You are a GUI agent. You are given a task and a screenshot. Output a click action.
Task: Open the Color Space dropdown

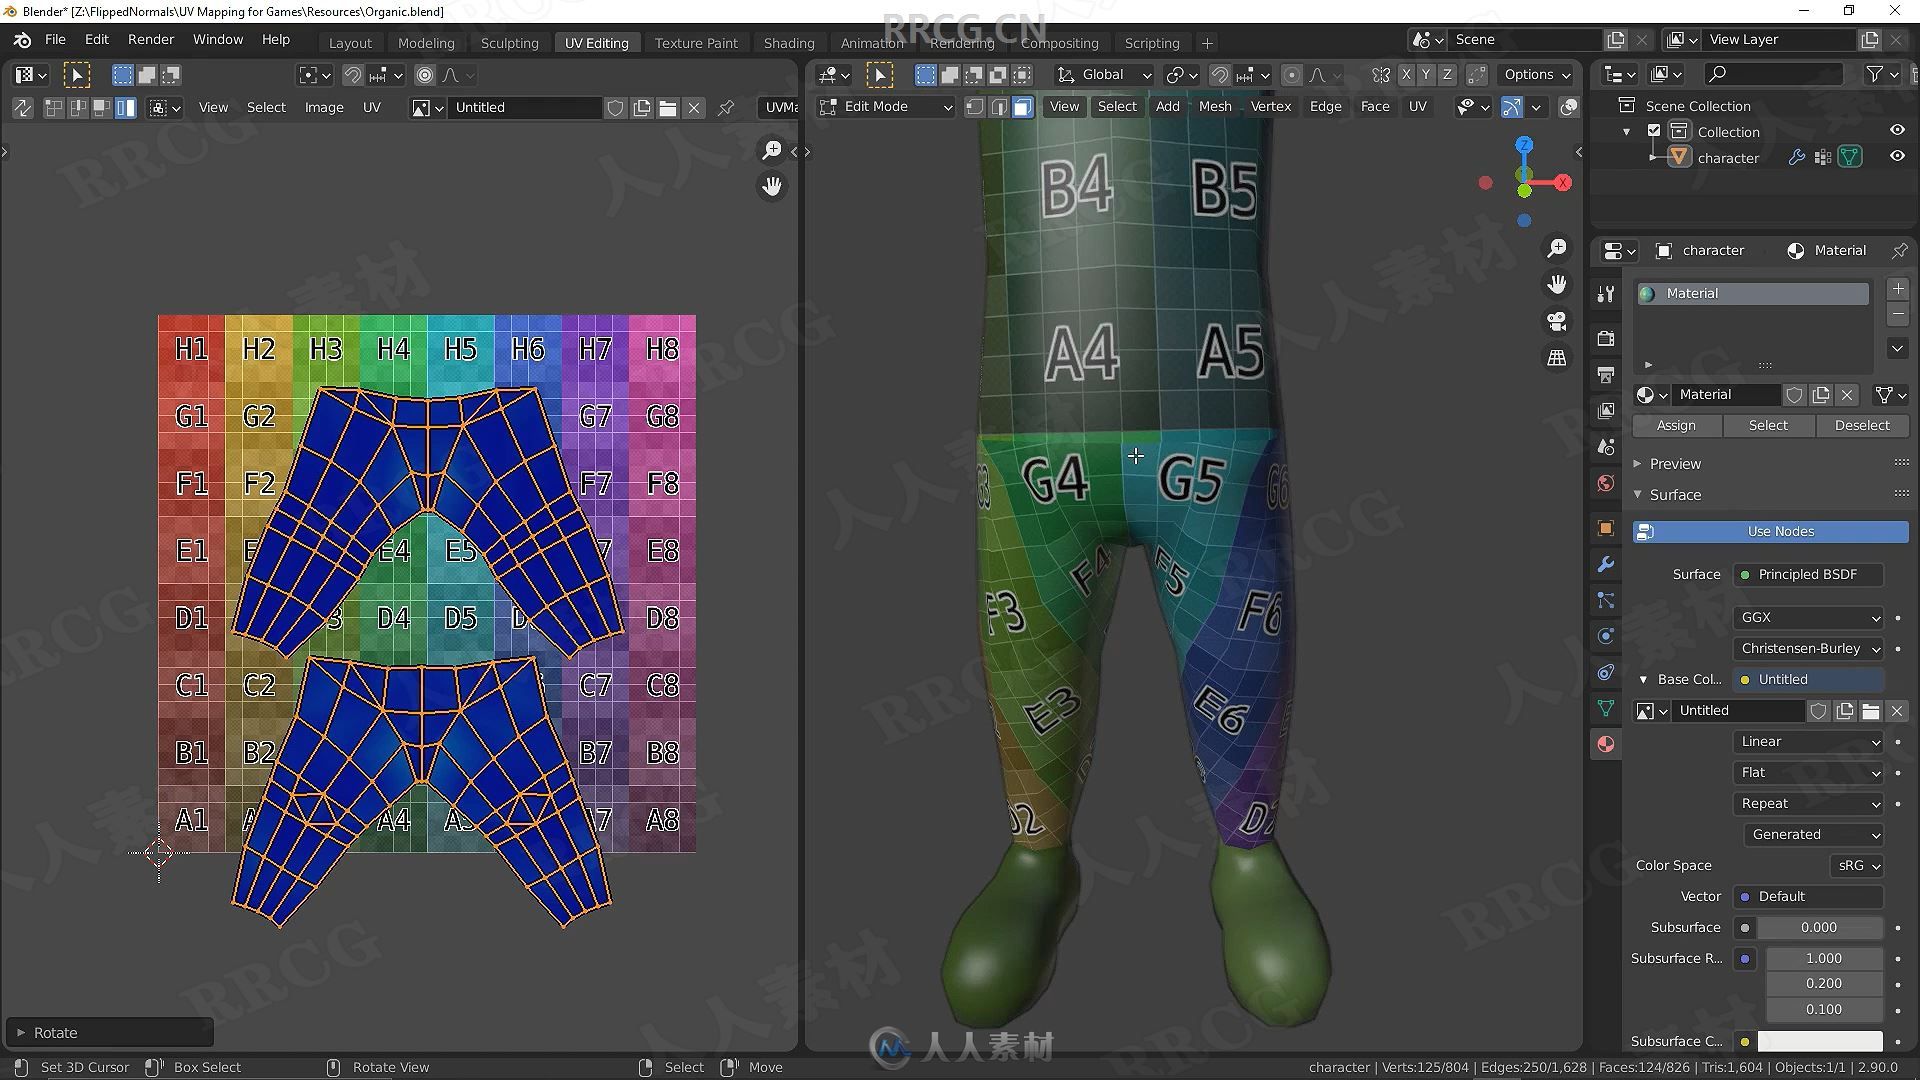(x=1855, y=865)
